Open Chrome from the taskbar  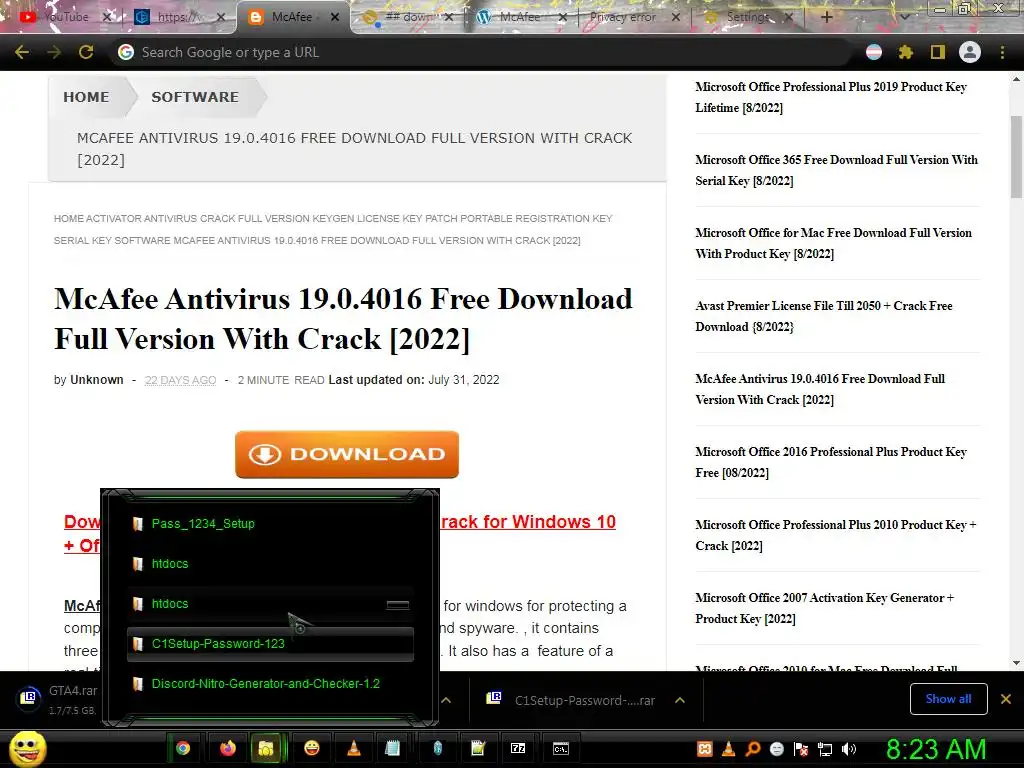183,748
